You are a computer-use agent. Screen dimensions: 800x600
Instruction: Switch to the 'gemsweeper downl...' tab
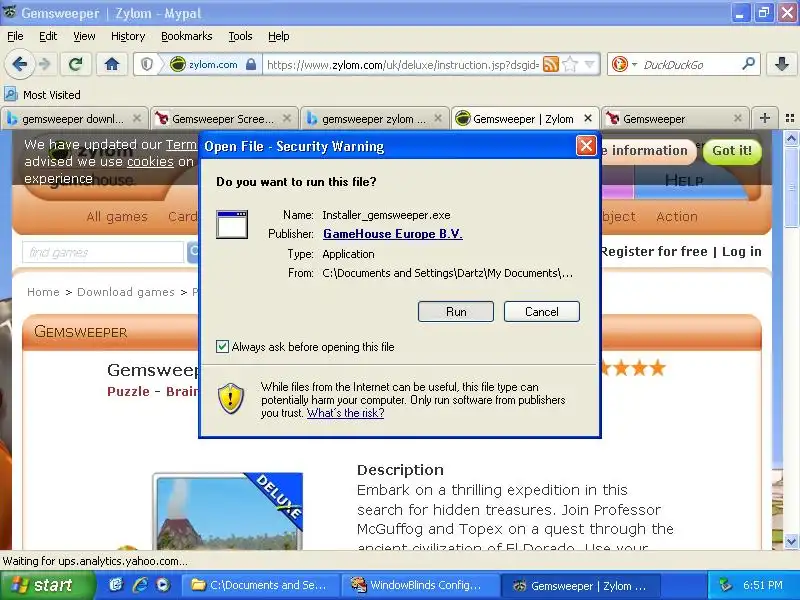click(x=74, y=118)
